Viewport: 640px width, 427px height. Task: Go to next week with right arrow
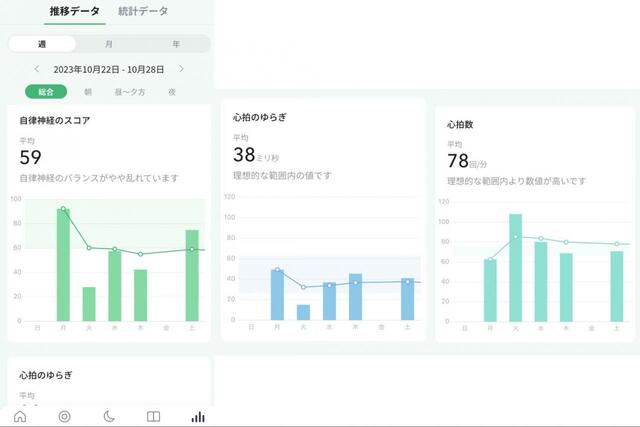coord(181,69)
